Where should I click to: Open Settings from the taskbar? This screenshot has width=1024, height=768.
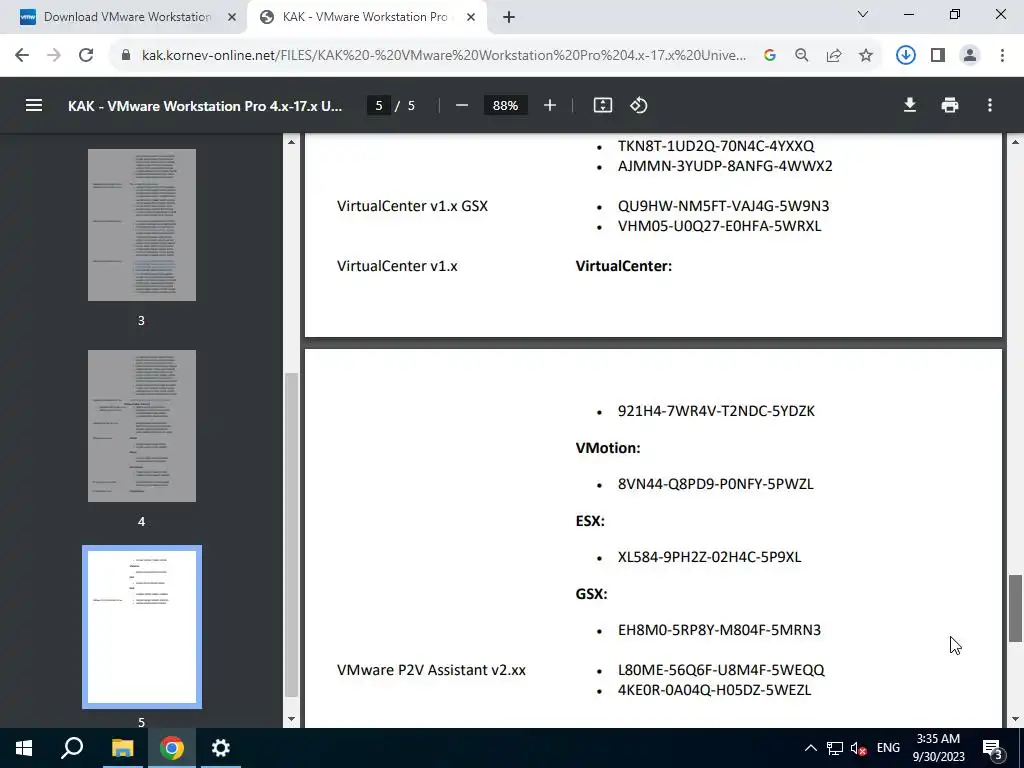point(221,748)
